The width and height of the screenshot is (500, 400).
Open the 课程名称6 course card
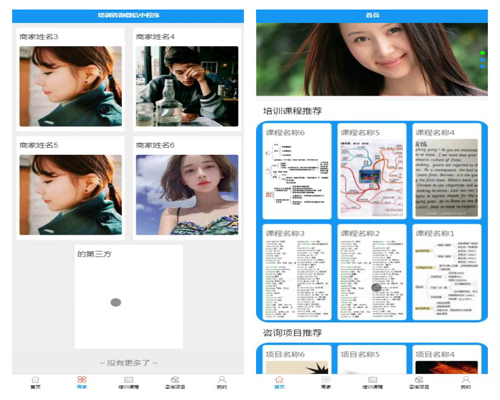pyautogui.click(x=297, y=171)
